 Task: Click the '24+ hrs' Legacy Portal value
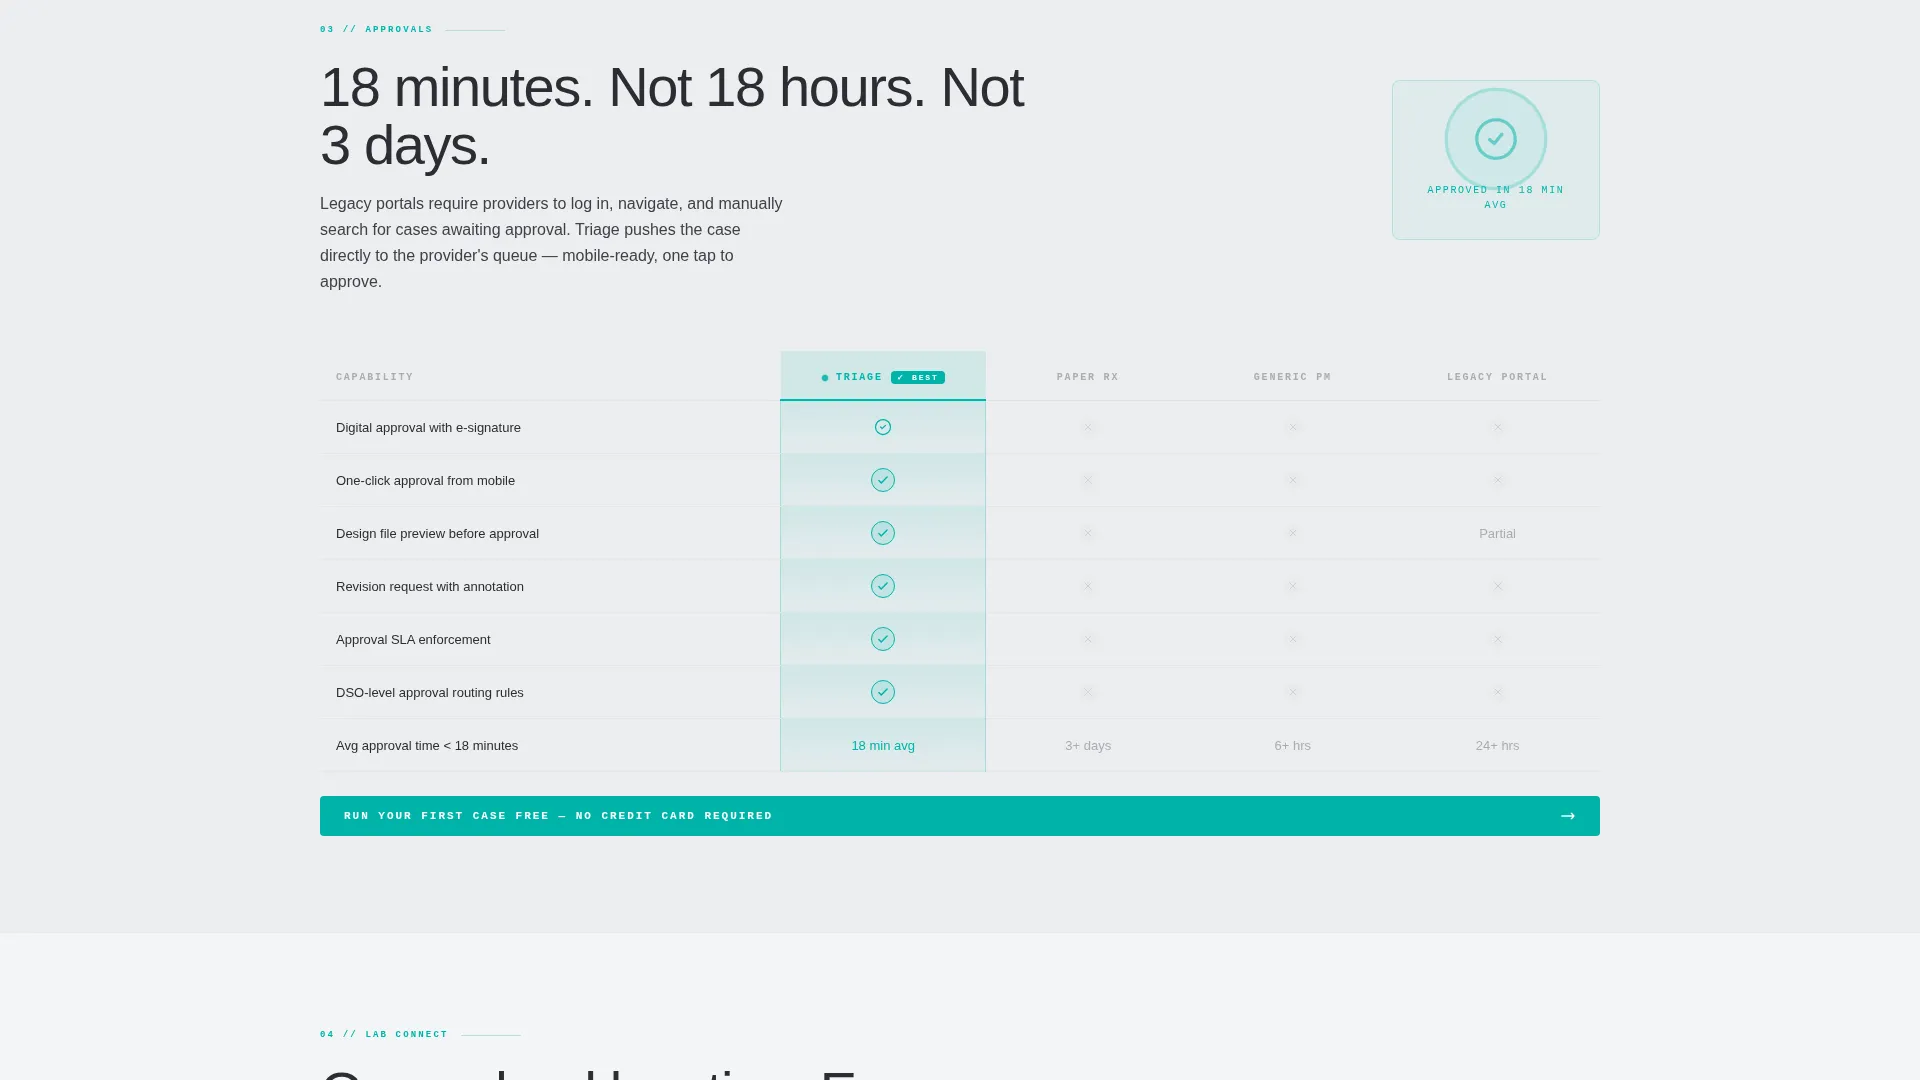1497,746
